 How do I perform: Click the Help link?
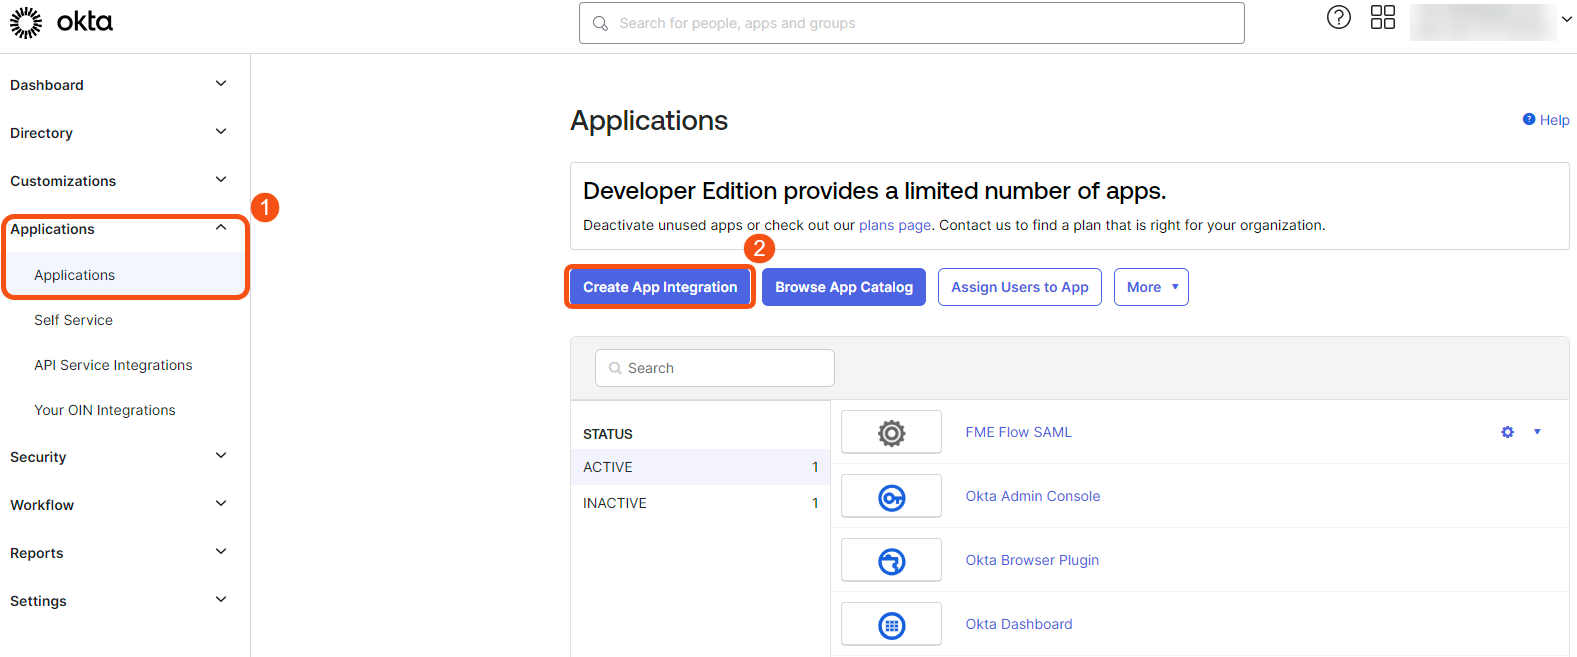[1554, 120]
